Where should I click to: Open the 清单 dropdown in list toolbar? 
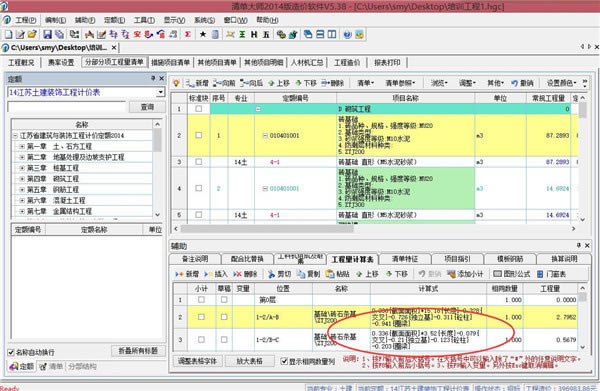365,83
